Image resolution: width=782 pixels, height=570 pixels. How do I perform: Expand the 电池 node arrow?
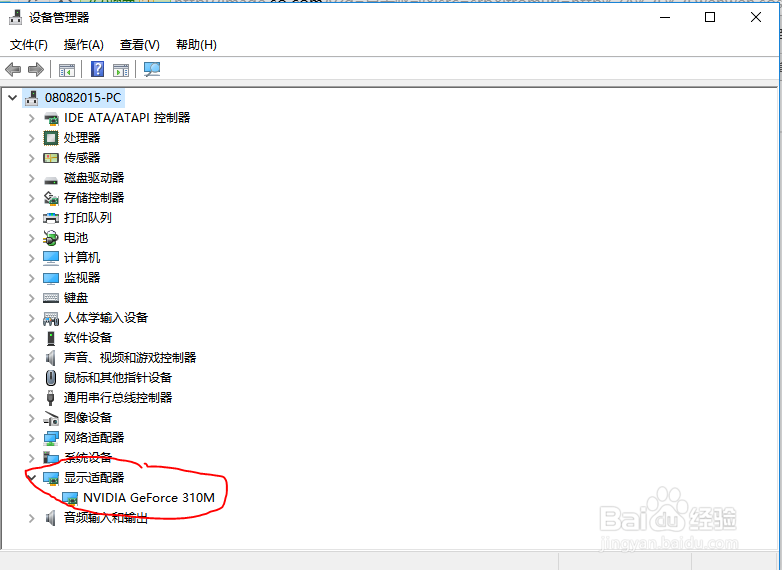[31, 238]
